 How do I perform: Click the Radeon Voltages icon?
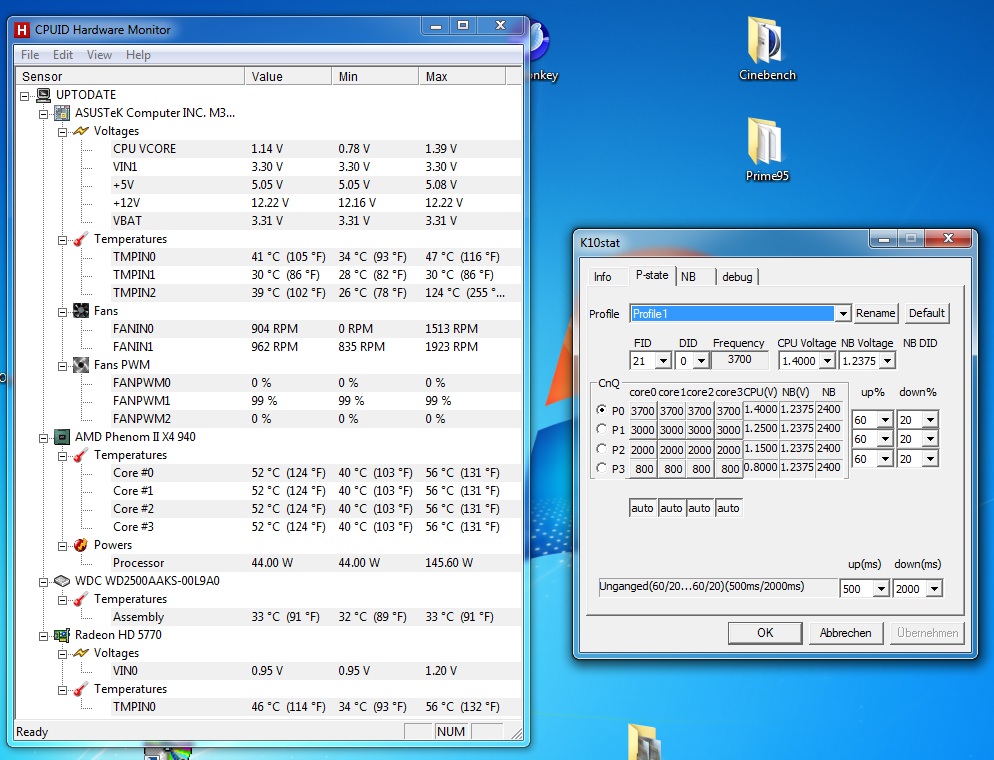81,653
